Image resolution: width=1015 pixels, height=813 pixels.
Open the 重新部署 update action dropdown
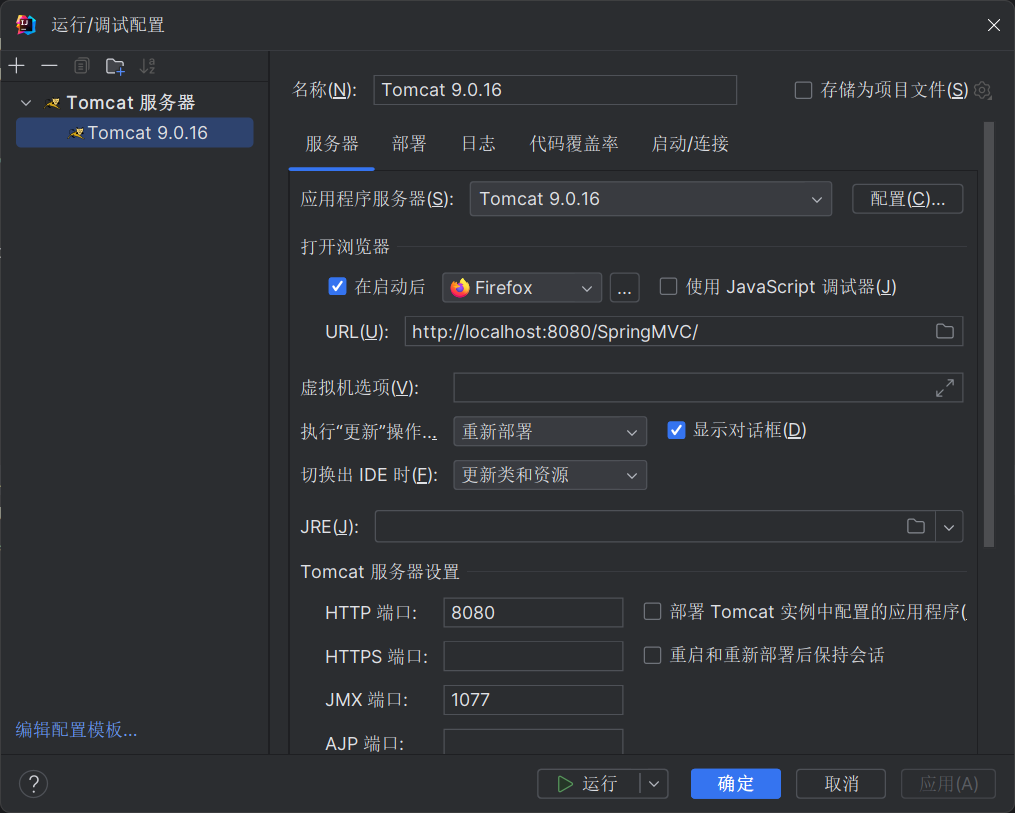550,431
